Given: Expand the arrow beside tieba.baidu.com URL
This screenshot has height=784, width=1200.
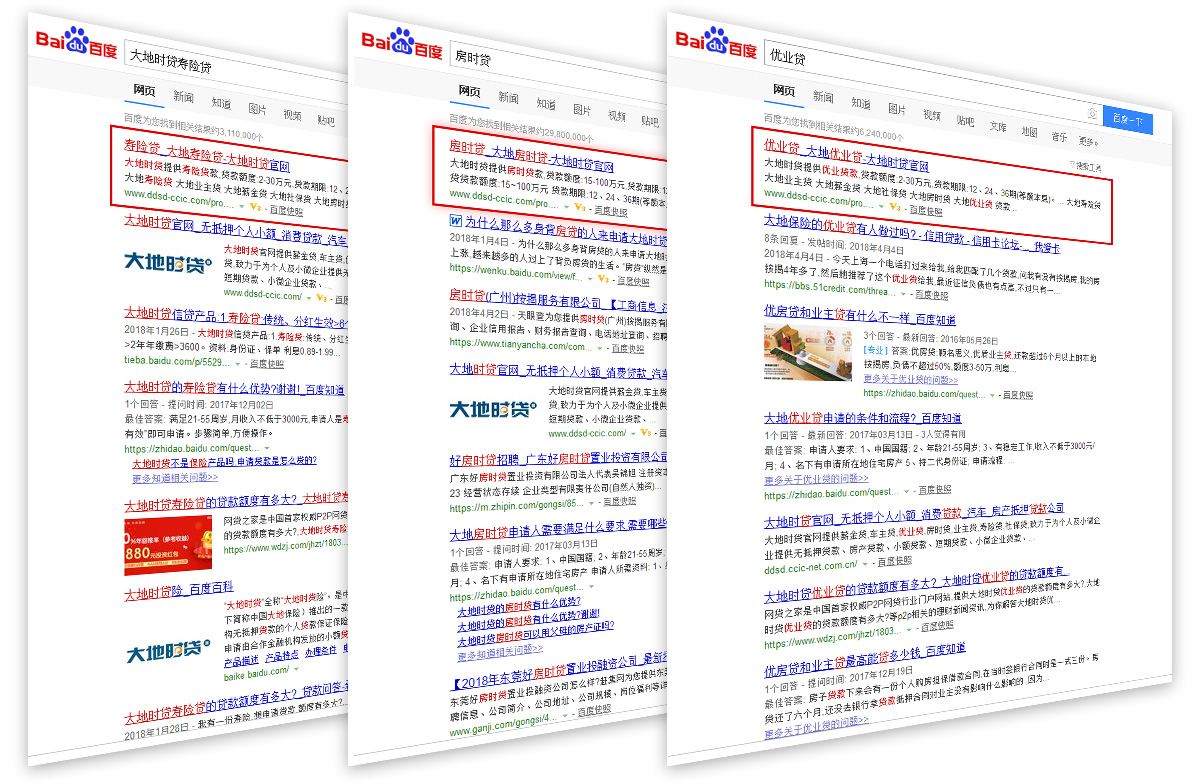Looking at the screenshot, I should click(x=239, y=364).
